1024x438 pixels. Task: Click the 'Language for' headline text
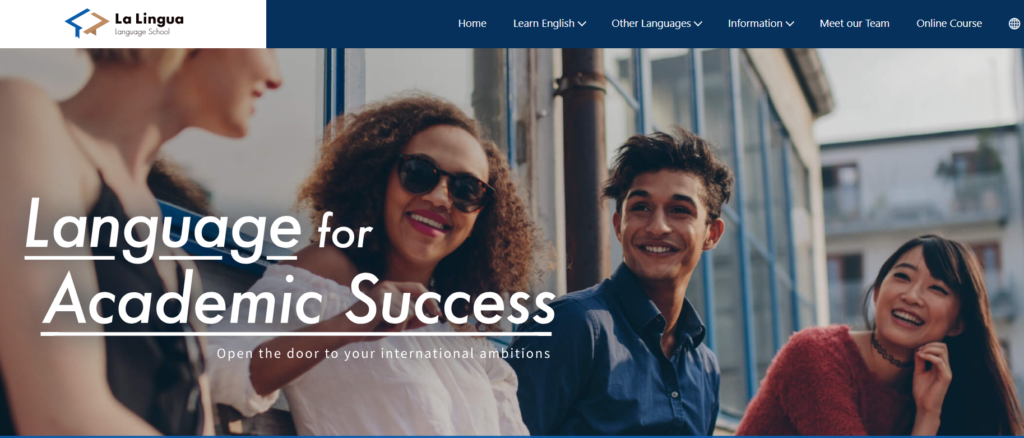click(x=199, y=230)
